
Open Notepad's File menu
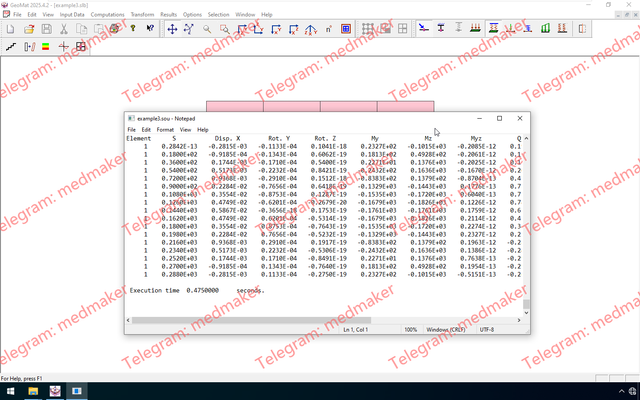click(x=131, y=130)
